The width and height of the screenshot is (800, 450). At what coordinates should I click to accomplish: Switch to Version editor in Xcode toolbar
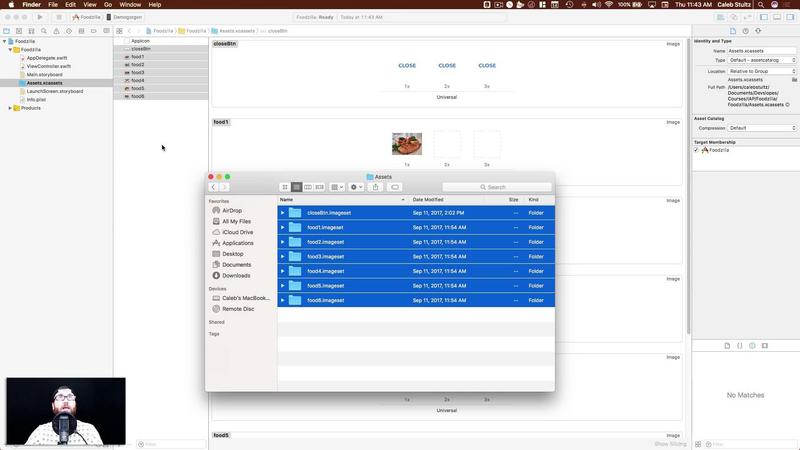(747, 17)
